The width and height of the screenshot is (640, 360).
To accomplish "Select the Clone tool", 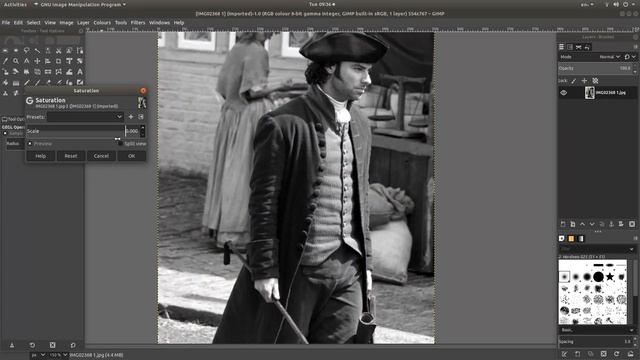I will coord(5,93).
